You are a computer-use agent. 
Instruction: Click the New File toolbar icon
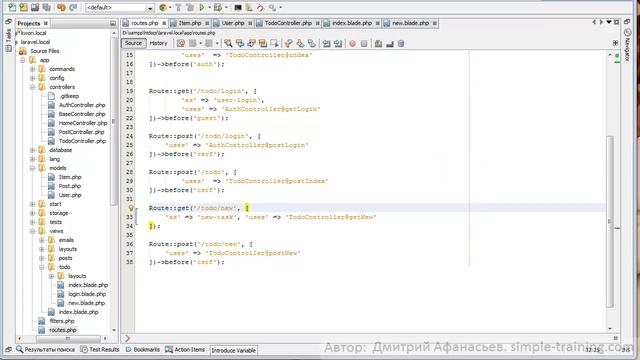(12, 7)
